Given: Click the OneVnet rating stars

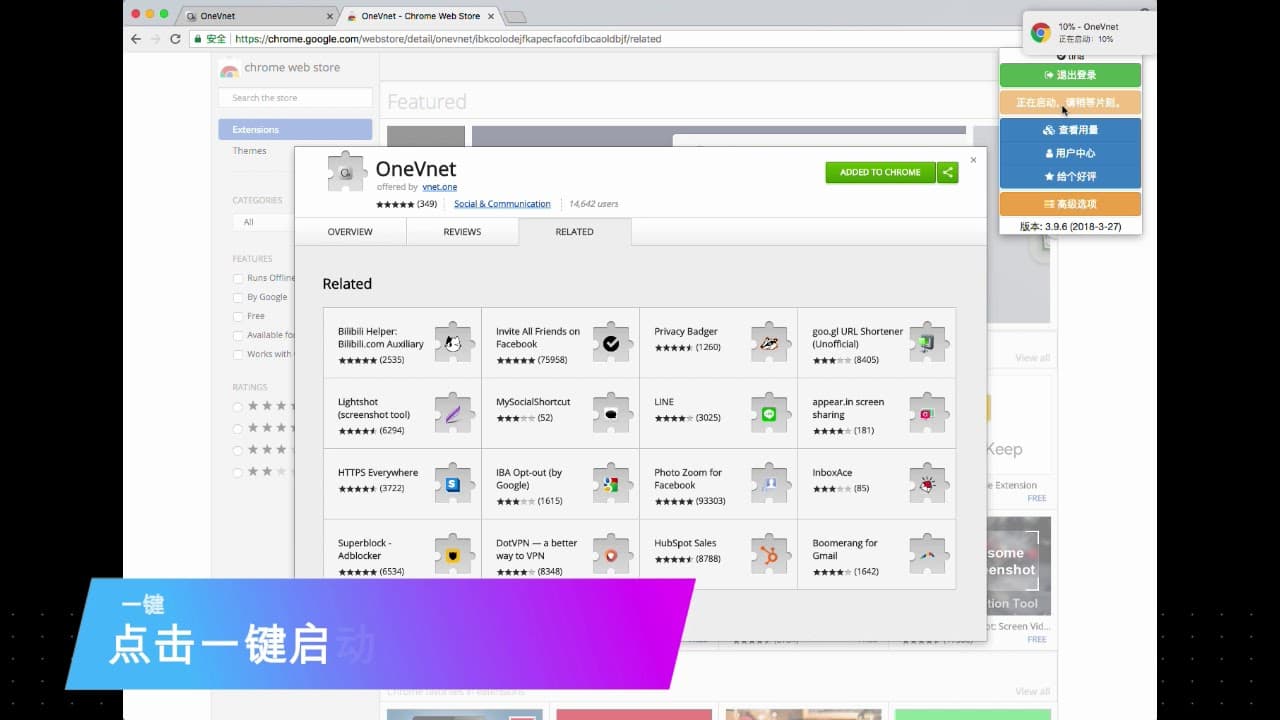Looking at the screenshot, I should coord(395,204).
